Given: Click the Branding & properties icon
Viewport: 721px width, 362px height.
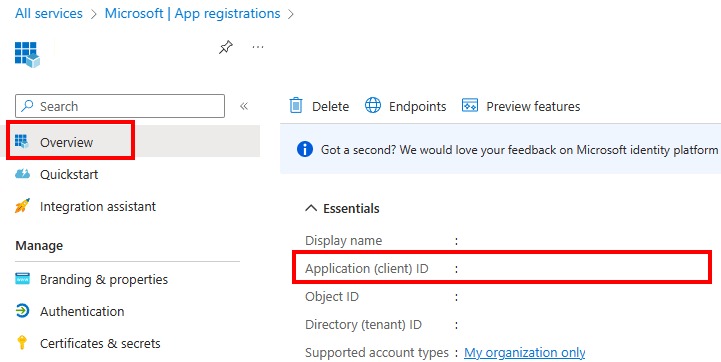Looking at the screenshot, I should (22, 279).
